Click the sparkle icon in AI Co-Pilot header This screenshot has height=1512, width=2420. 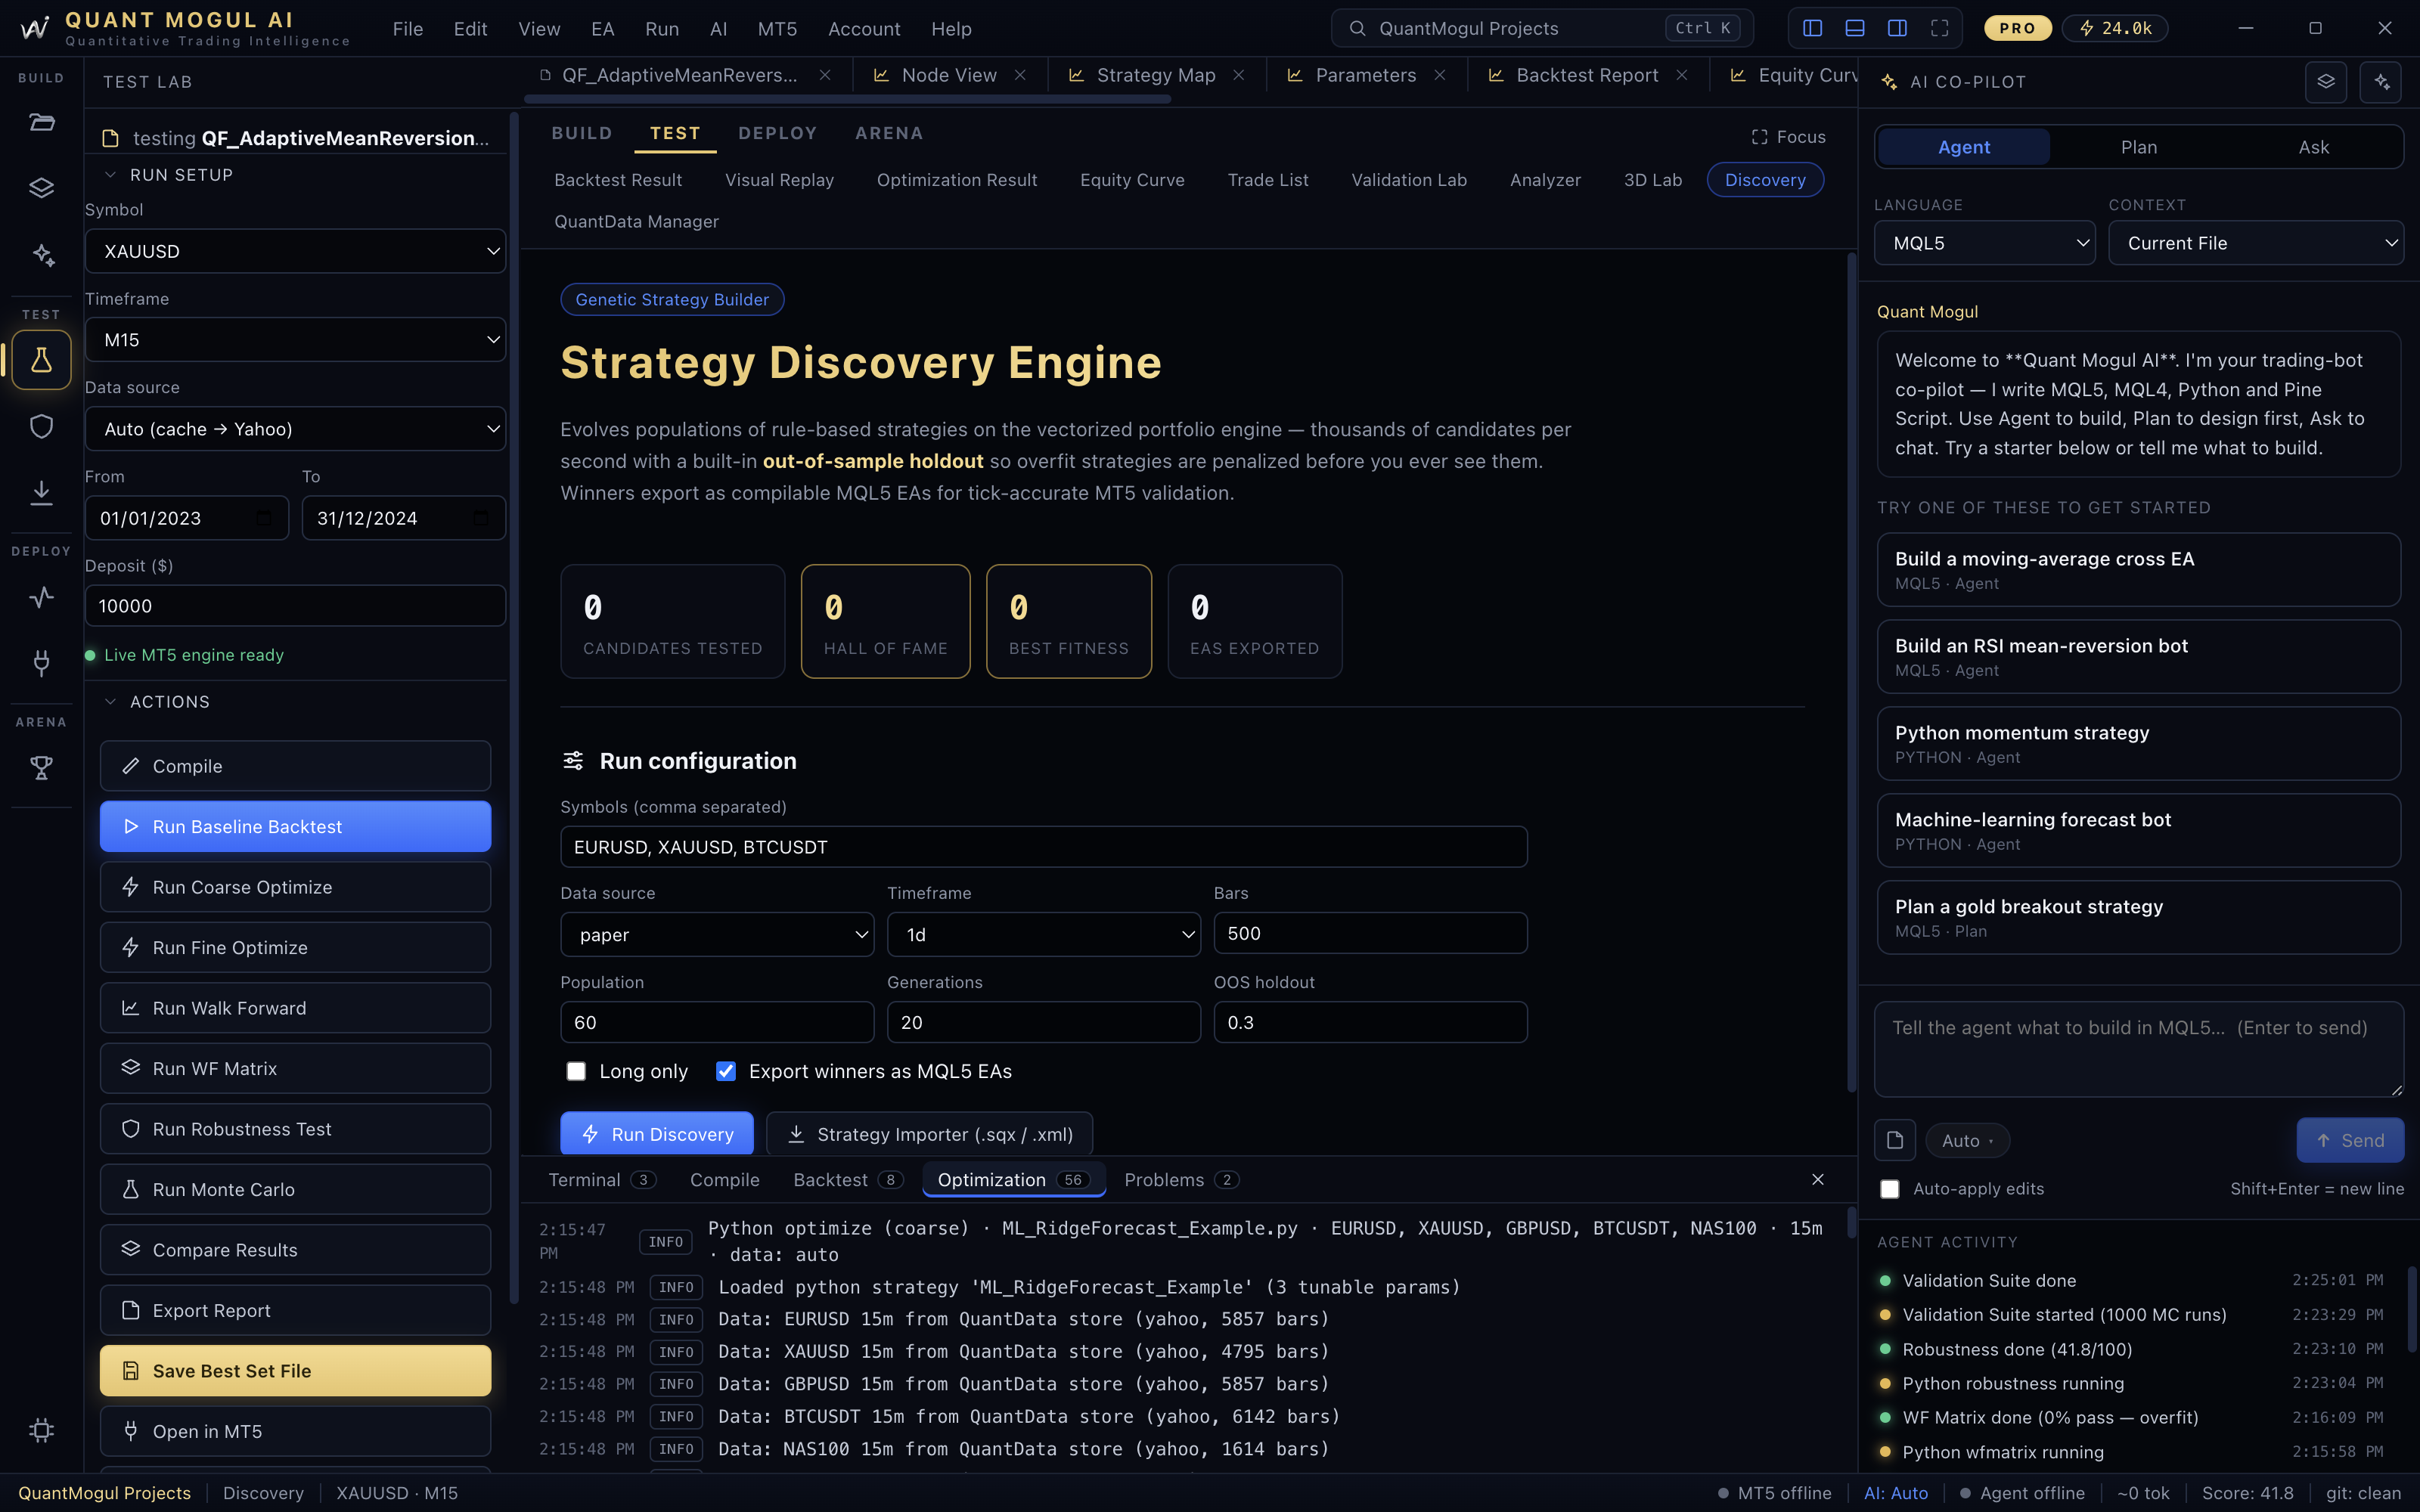(x=2381, y=82)
